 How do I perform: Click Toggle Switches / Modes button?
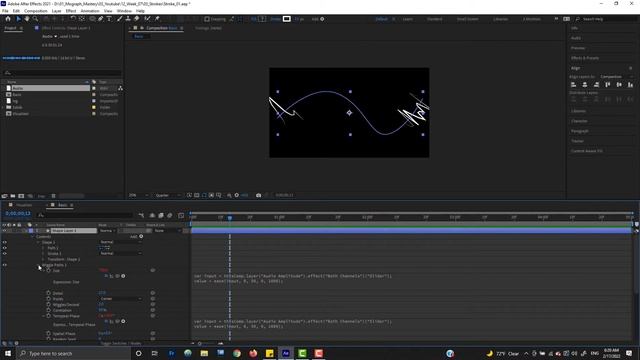tap(120, 343)
